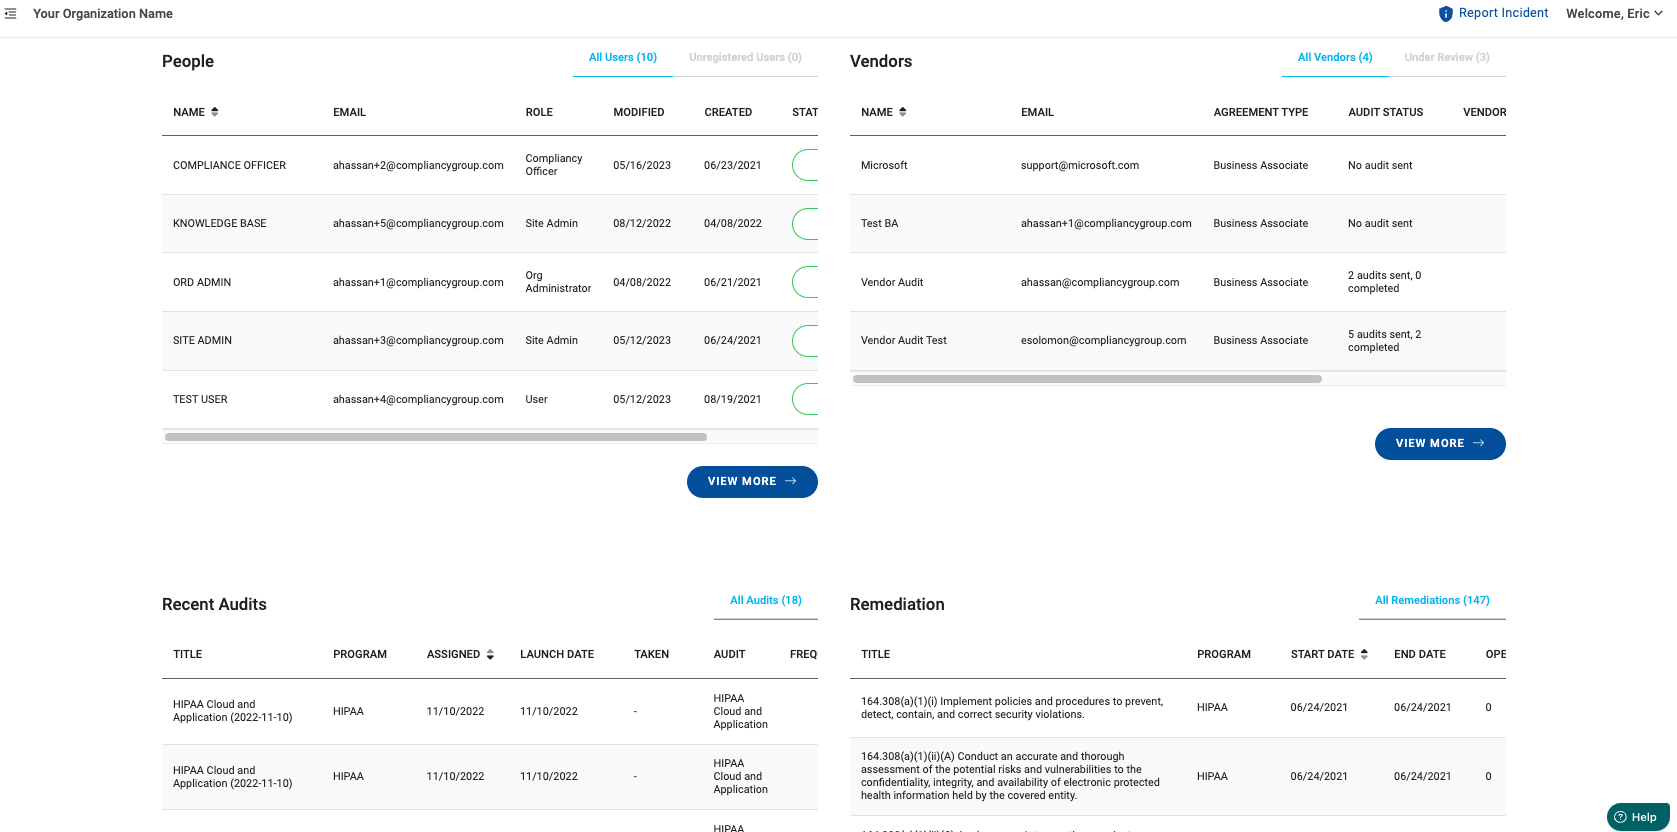The width and height of the screenshot is (1677, 832).
Task: Click email ahassan+2@compliancygroup.com
Action: point(418,165)
